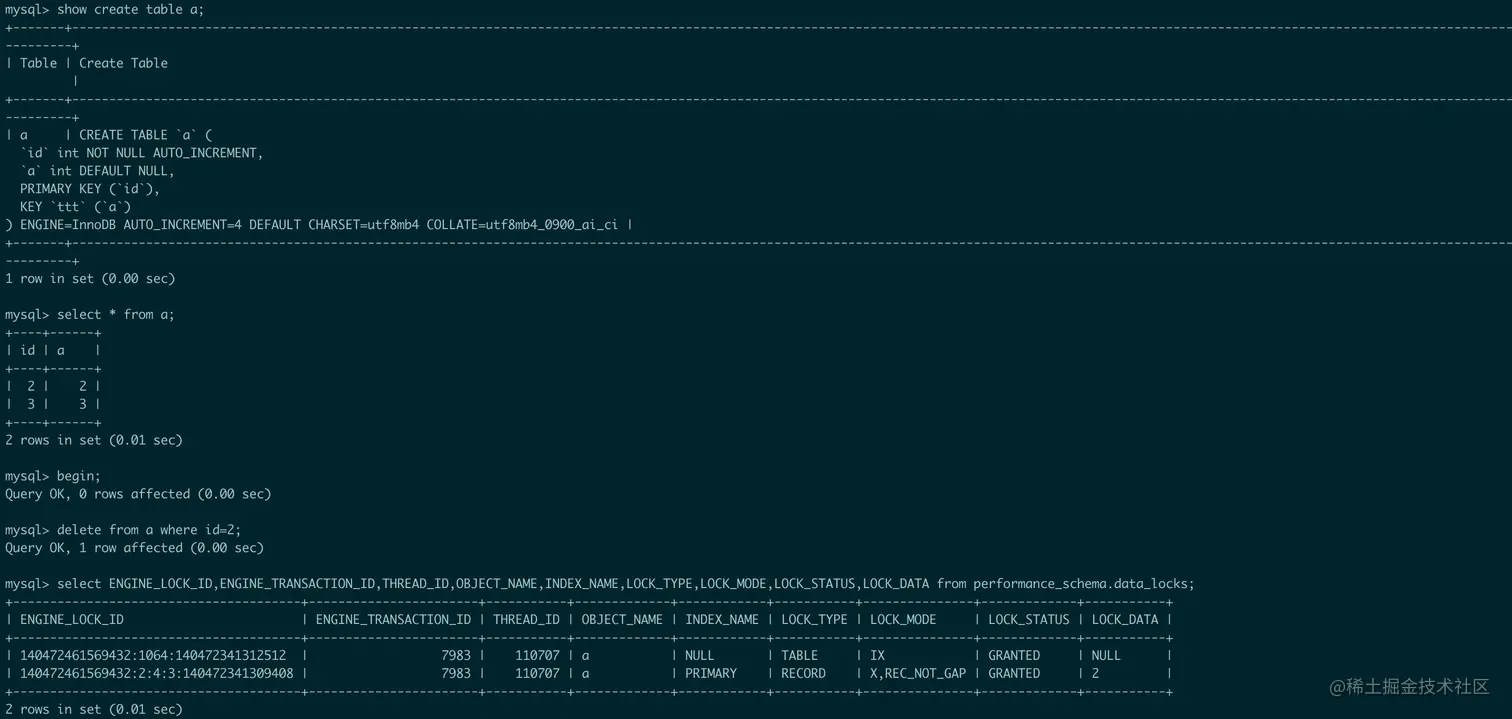Click the 'KEY `ttt` (`a`)' line

[x=75, y=207]
